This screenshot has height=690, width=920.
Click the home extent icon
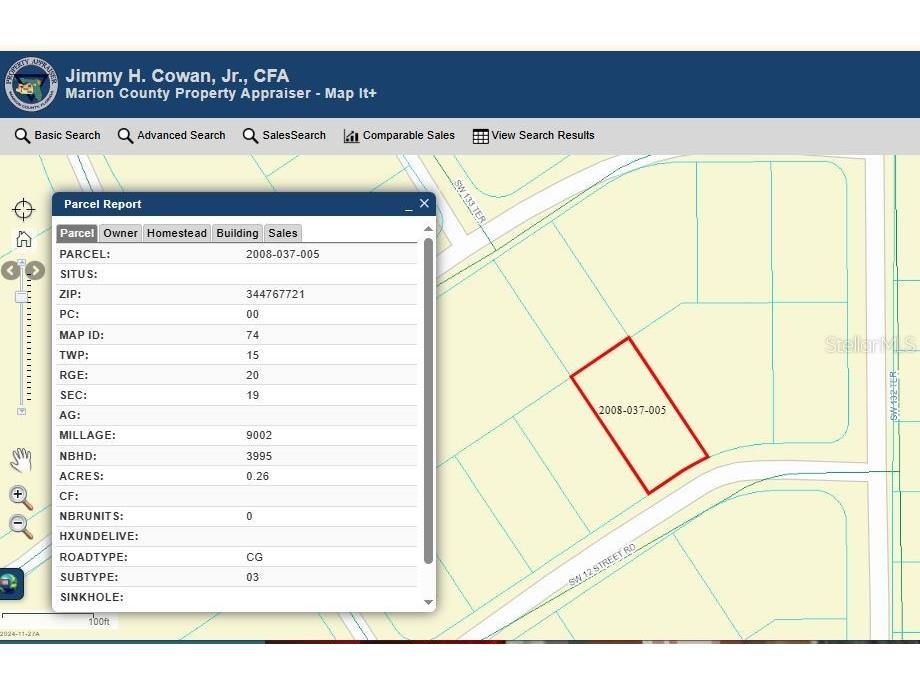23,239
